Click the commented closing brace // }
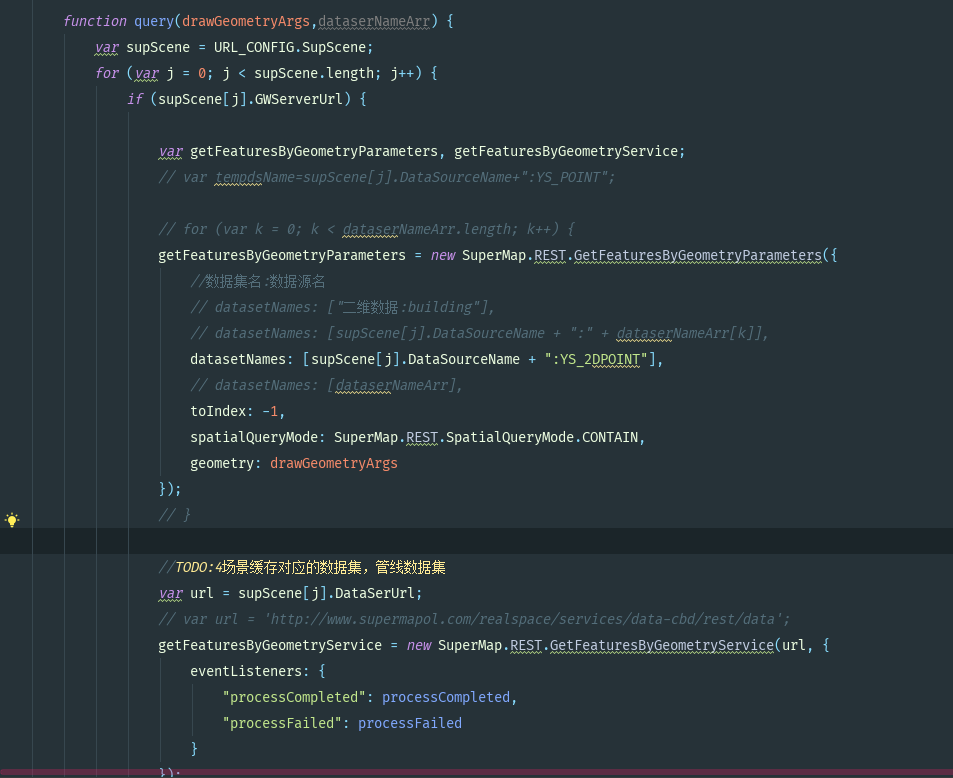The width and height of the screenshot is (953, 778). (x=174, y=515)
